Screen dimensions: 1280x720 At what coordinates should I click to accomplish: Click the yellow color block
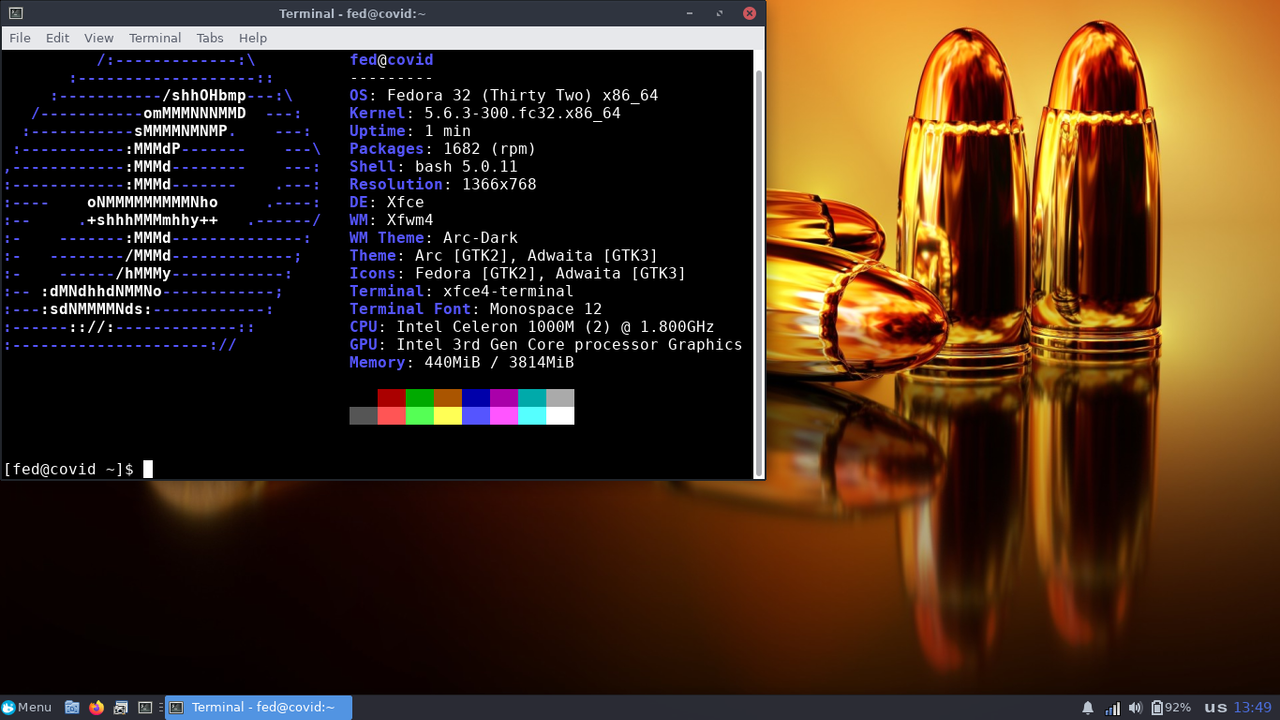tap(448, 416)
